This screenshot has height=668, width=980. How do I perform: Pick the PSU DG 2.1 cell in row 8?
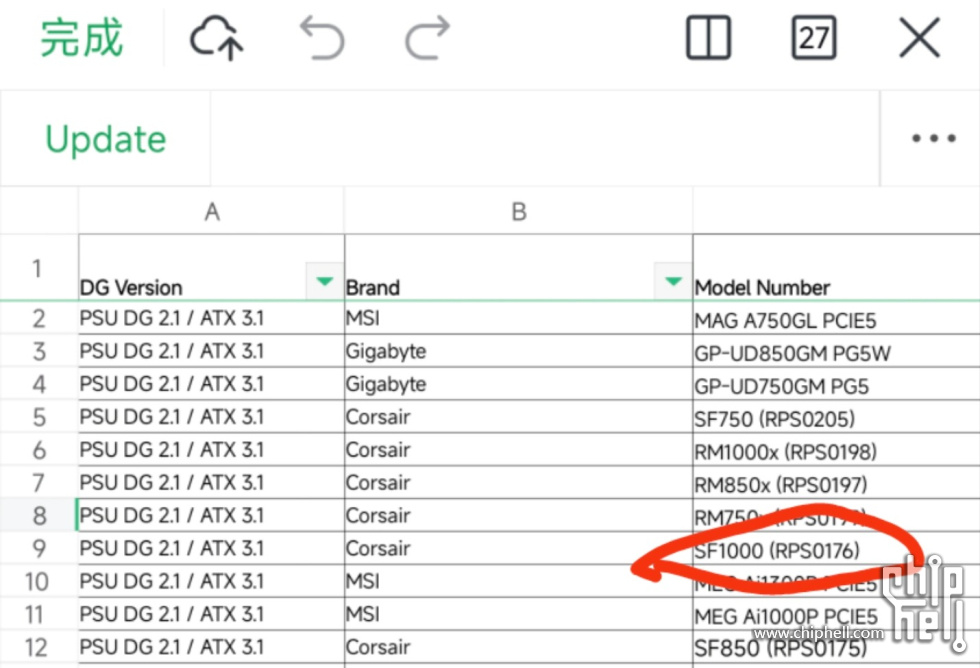pyautogui.click(x=212, y=516)
